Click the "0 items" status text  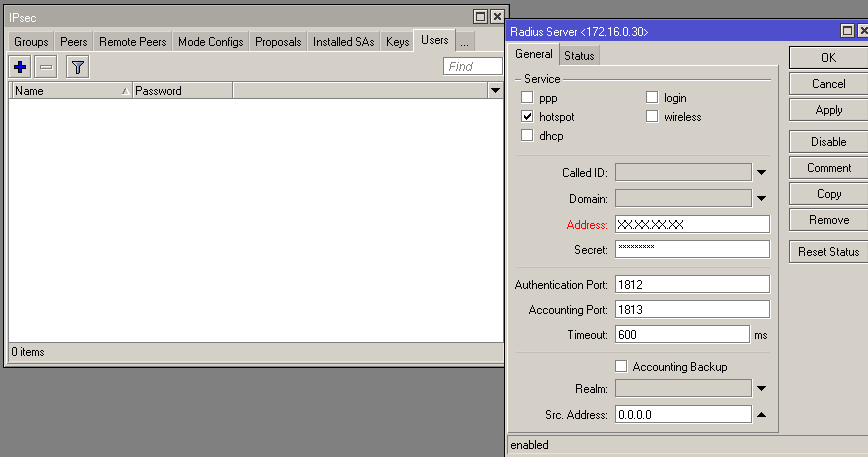coord(28,352)
